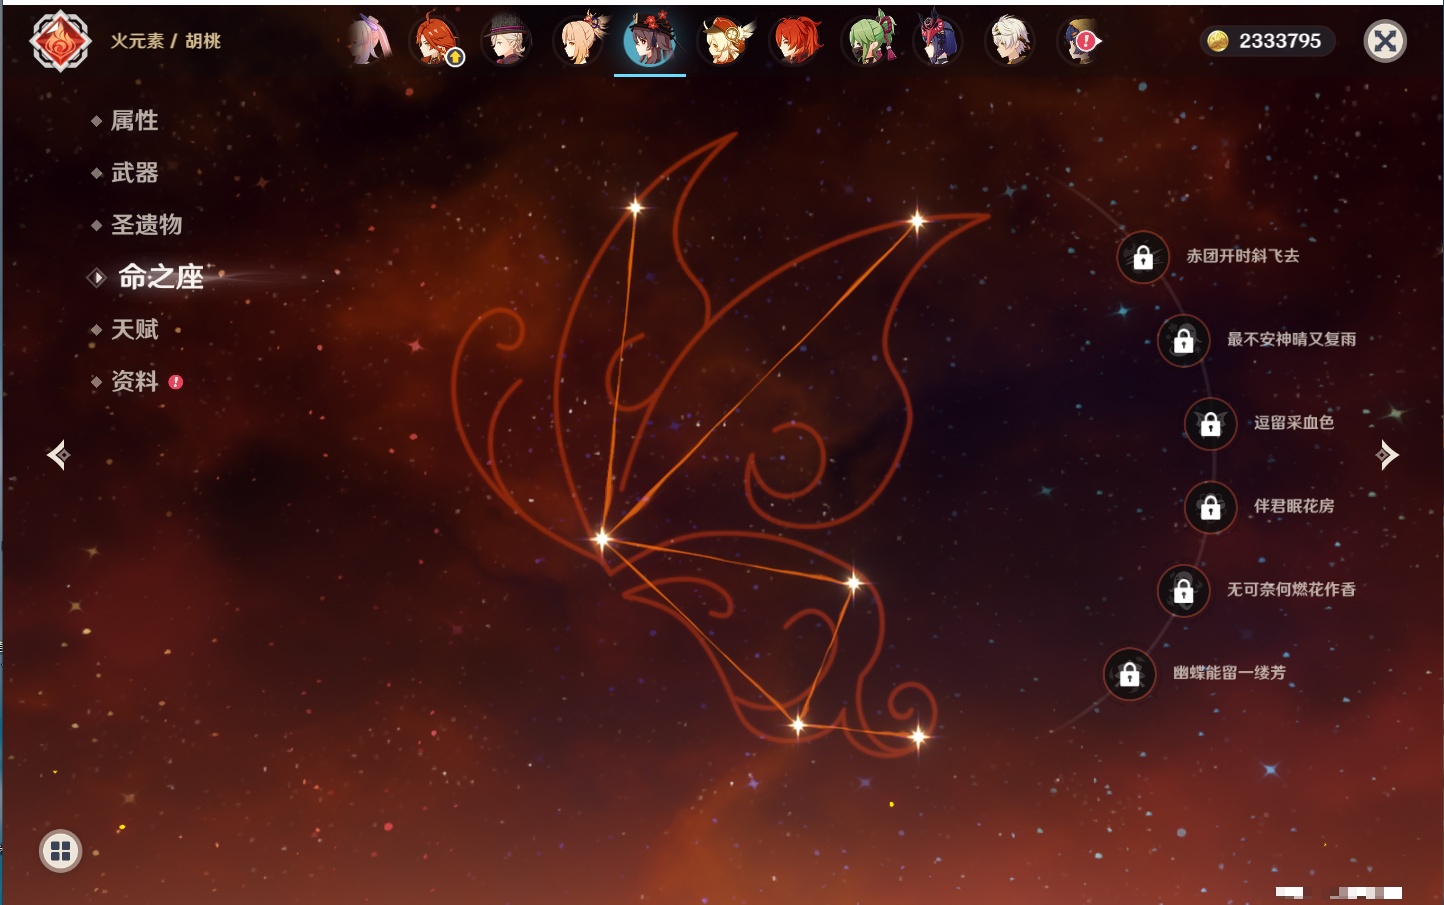
Task: Select white-haired Albedo avatar
Action: coord(1010,41)
